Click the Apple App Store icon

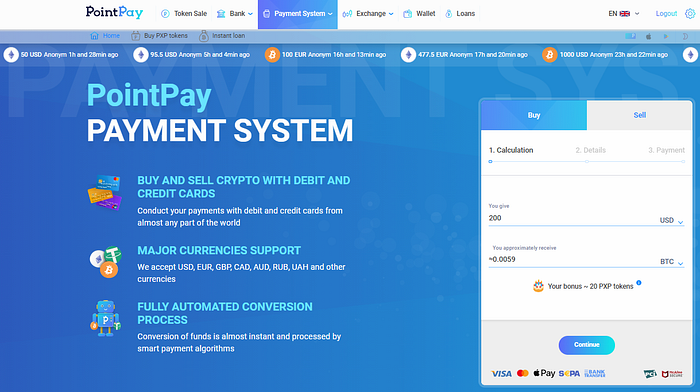click(648, 36)
